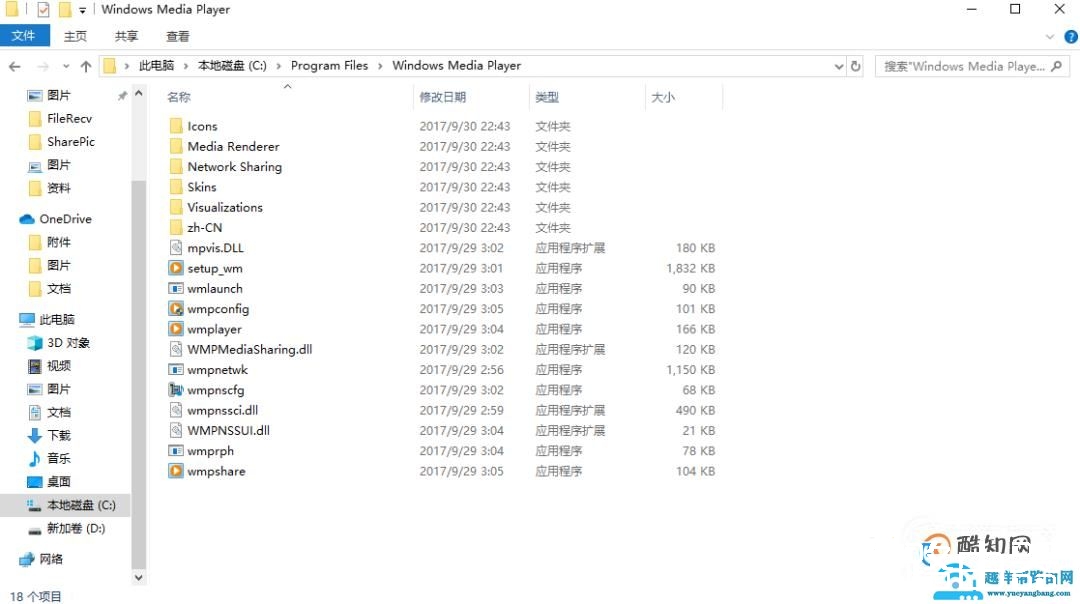Click the wmpconfig application icon
This screenshot has width=1080, height=604.
point(176,309)
